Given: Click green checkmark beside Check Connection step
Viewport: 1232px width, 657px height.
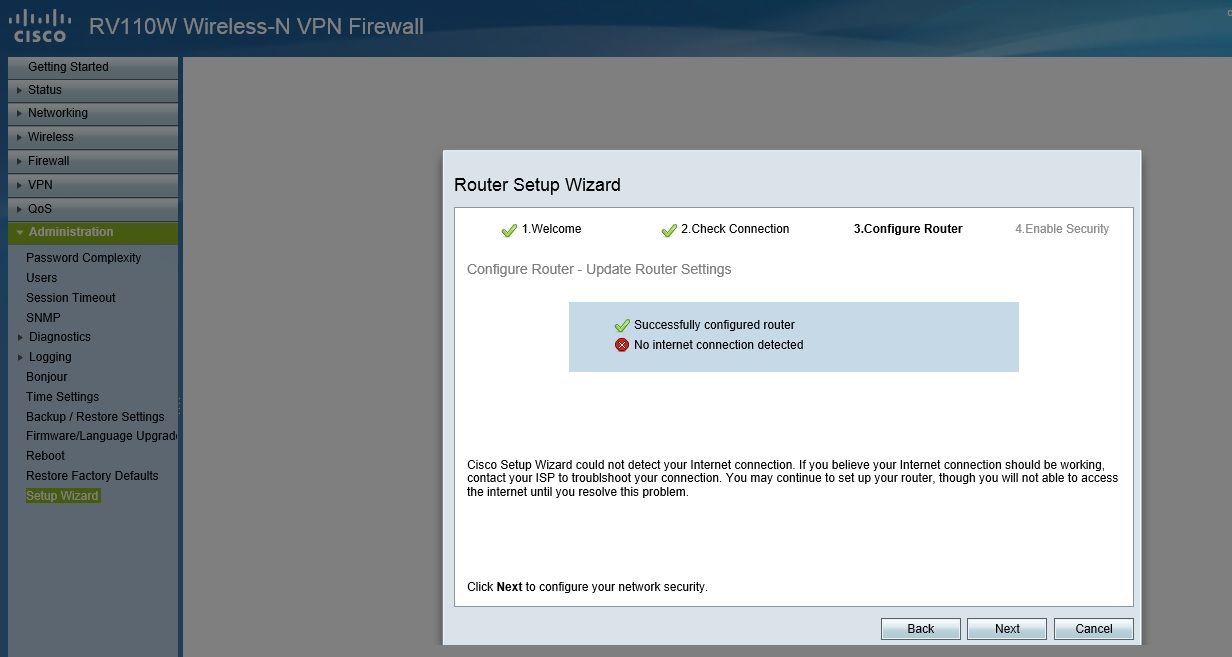Looking at the screenshot, I should (669, 230).
